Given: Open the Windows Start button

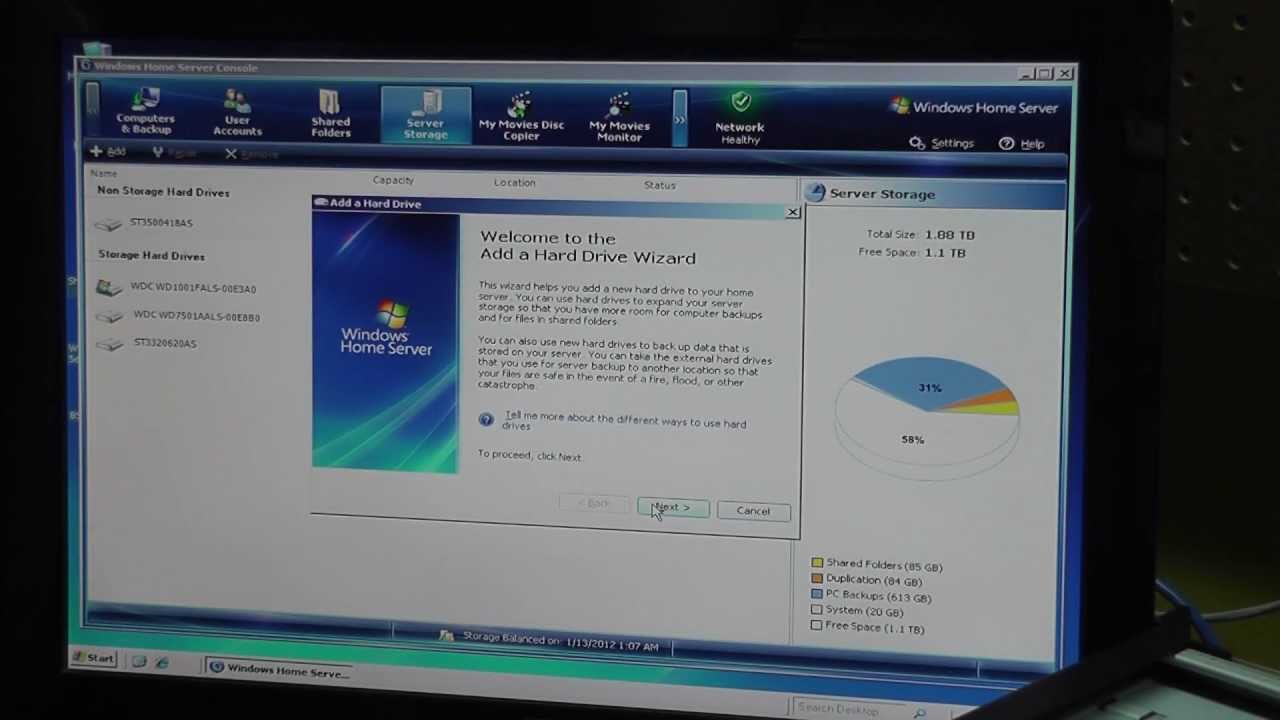Looking at the screenshot, I should 92,658.
